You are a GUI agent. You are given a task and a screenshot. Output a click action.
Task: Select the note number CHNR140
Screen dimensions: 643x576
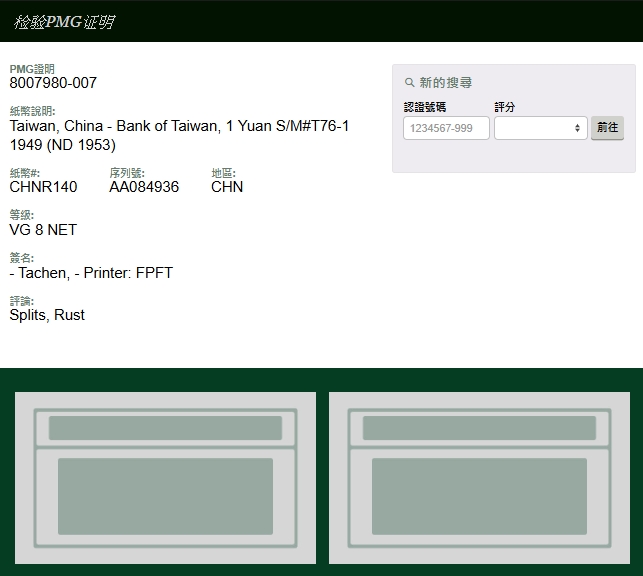point(43,187)
